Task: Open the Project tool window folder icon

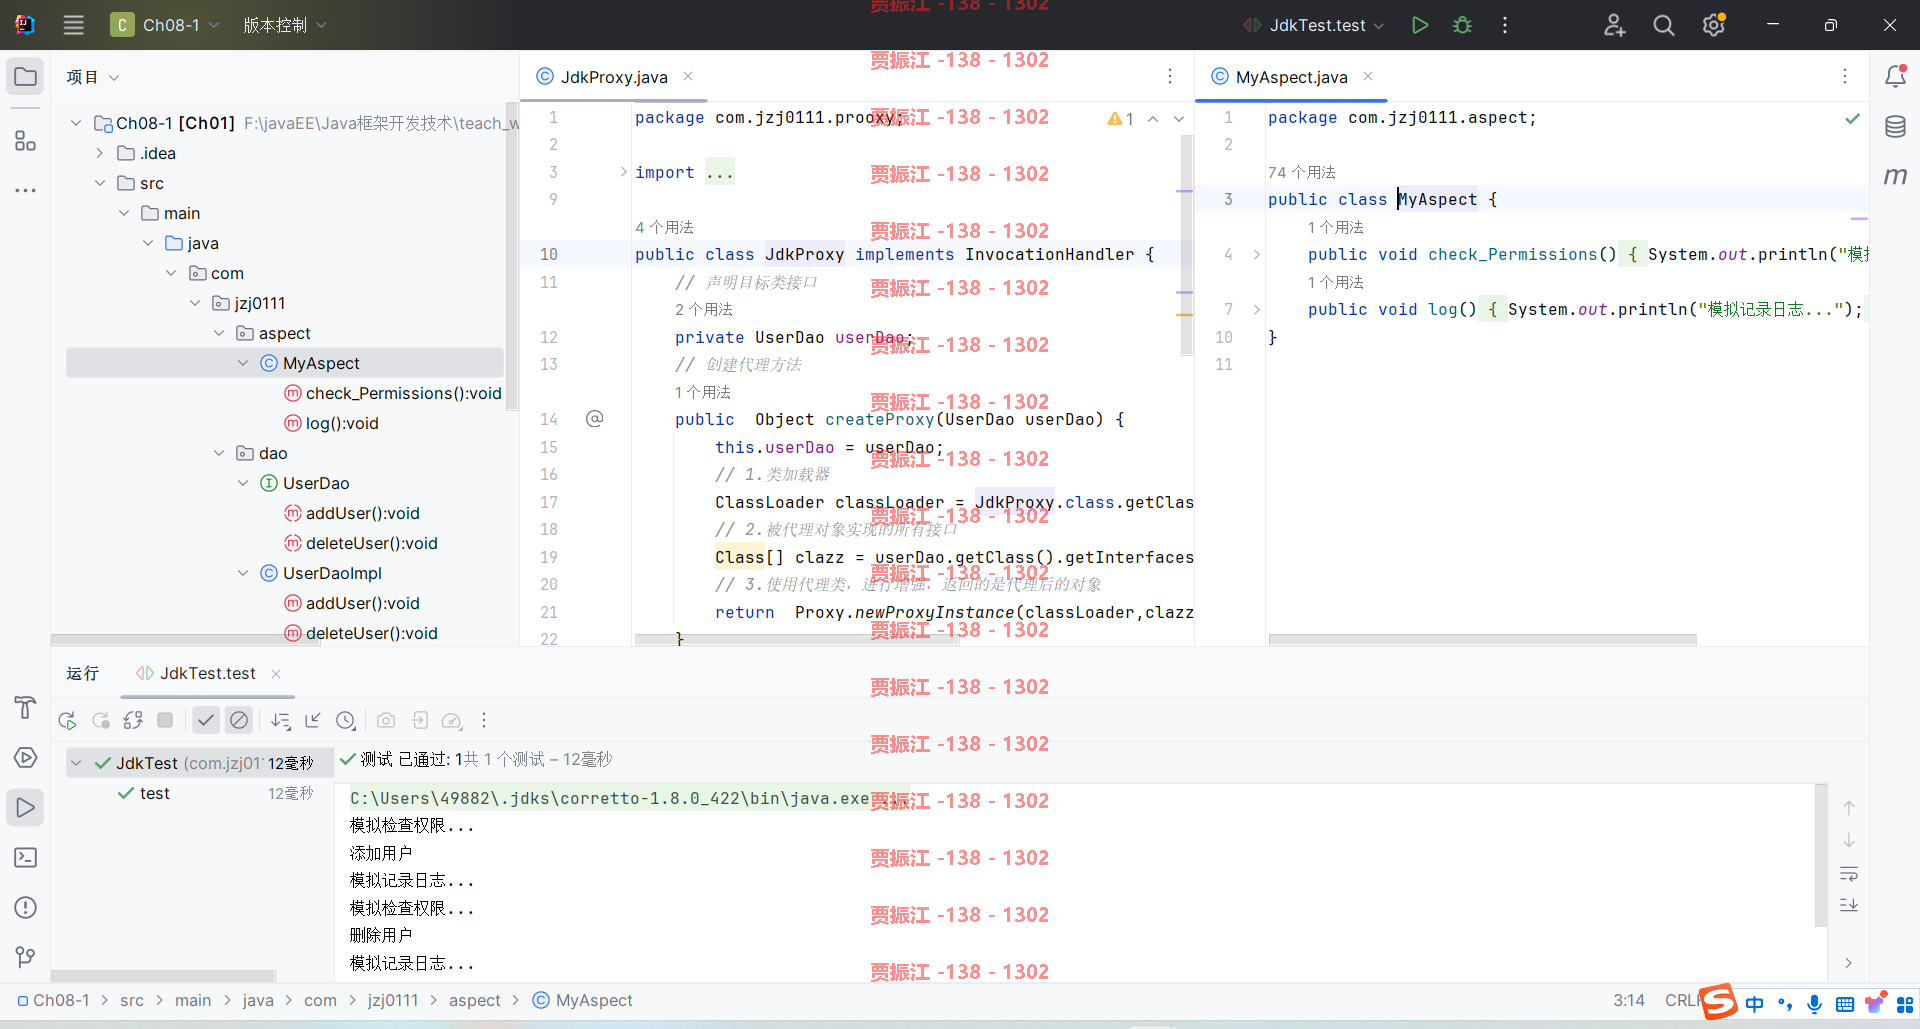Action: [26, 77]
